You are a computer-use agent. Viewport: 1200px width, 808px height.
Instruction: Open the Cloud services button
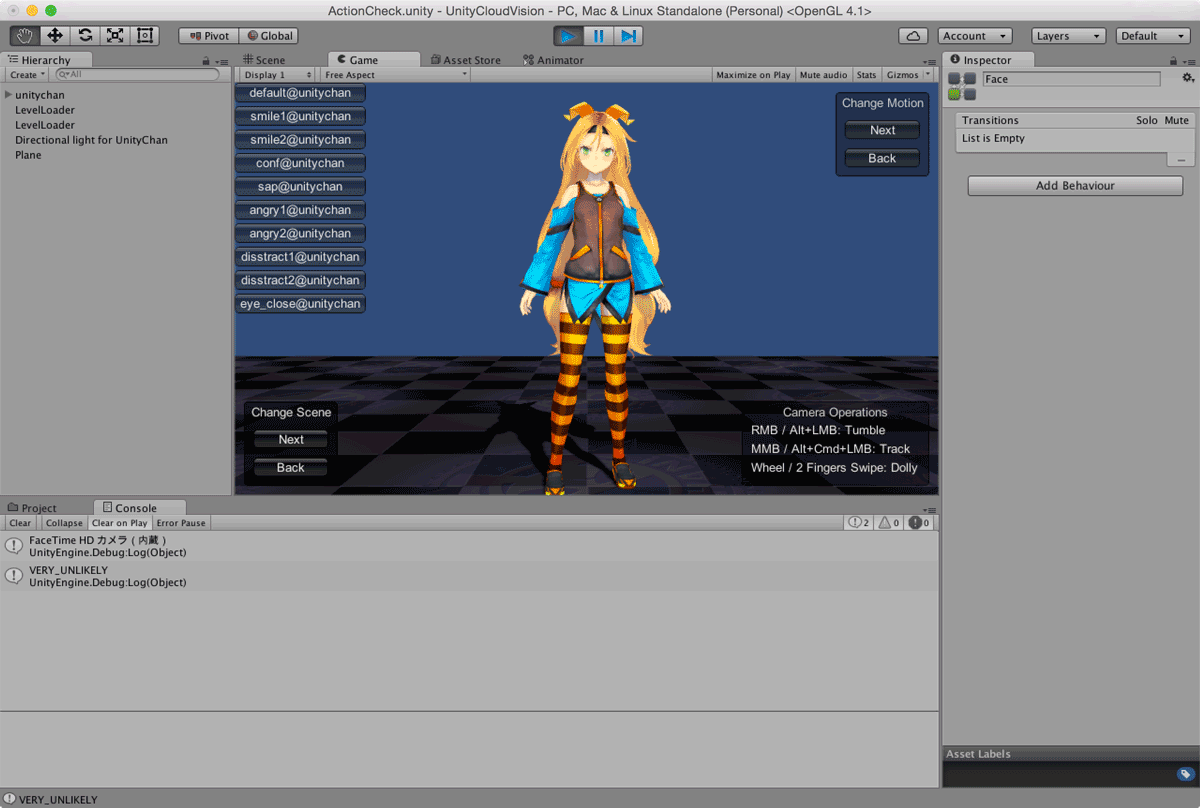coord(913,35)
